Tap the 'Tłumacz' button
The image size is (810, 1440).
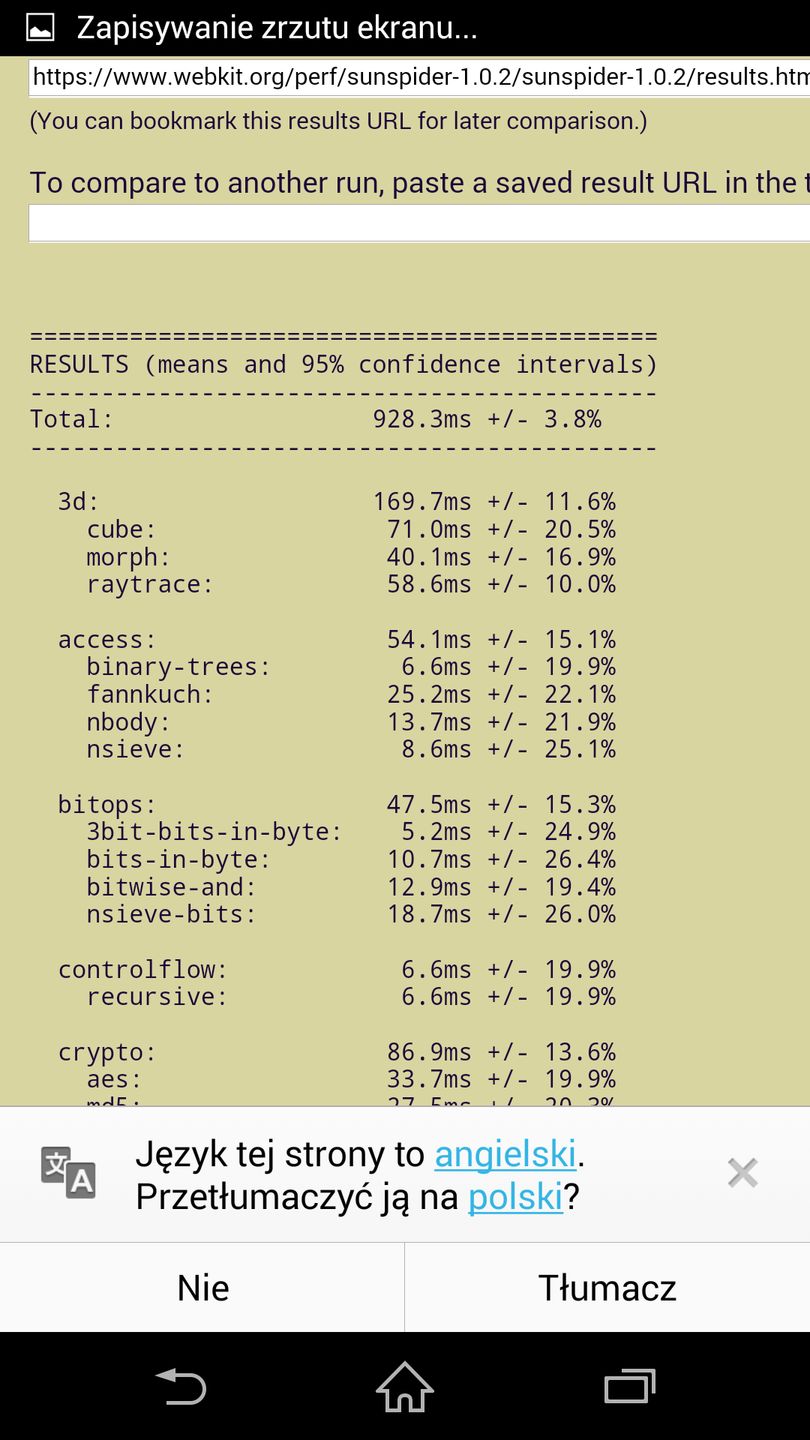[x=607, y=1287]
